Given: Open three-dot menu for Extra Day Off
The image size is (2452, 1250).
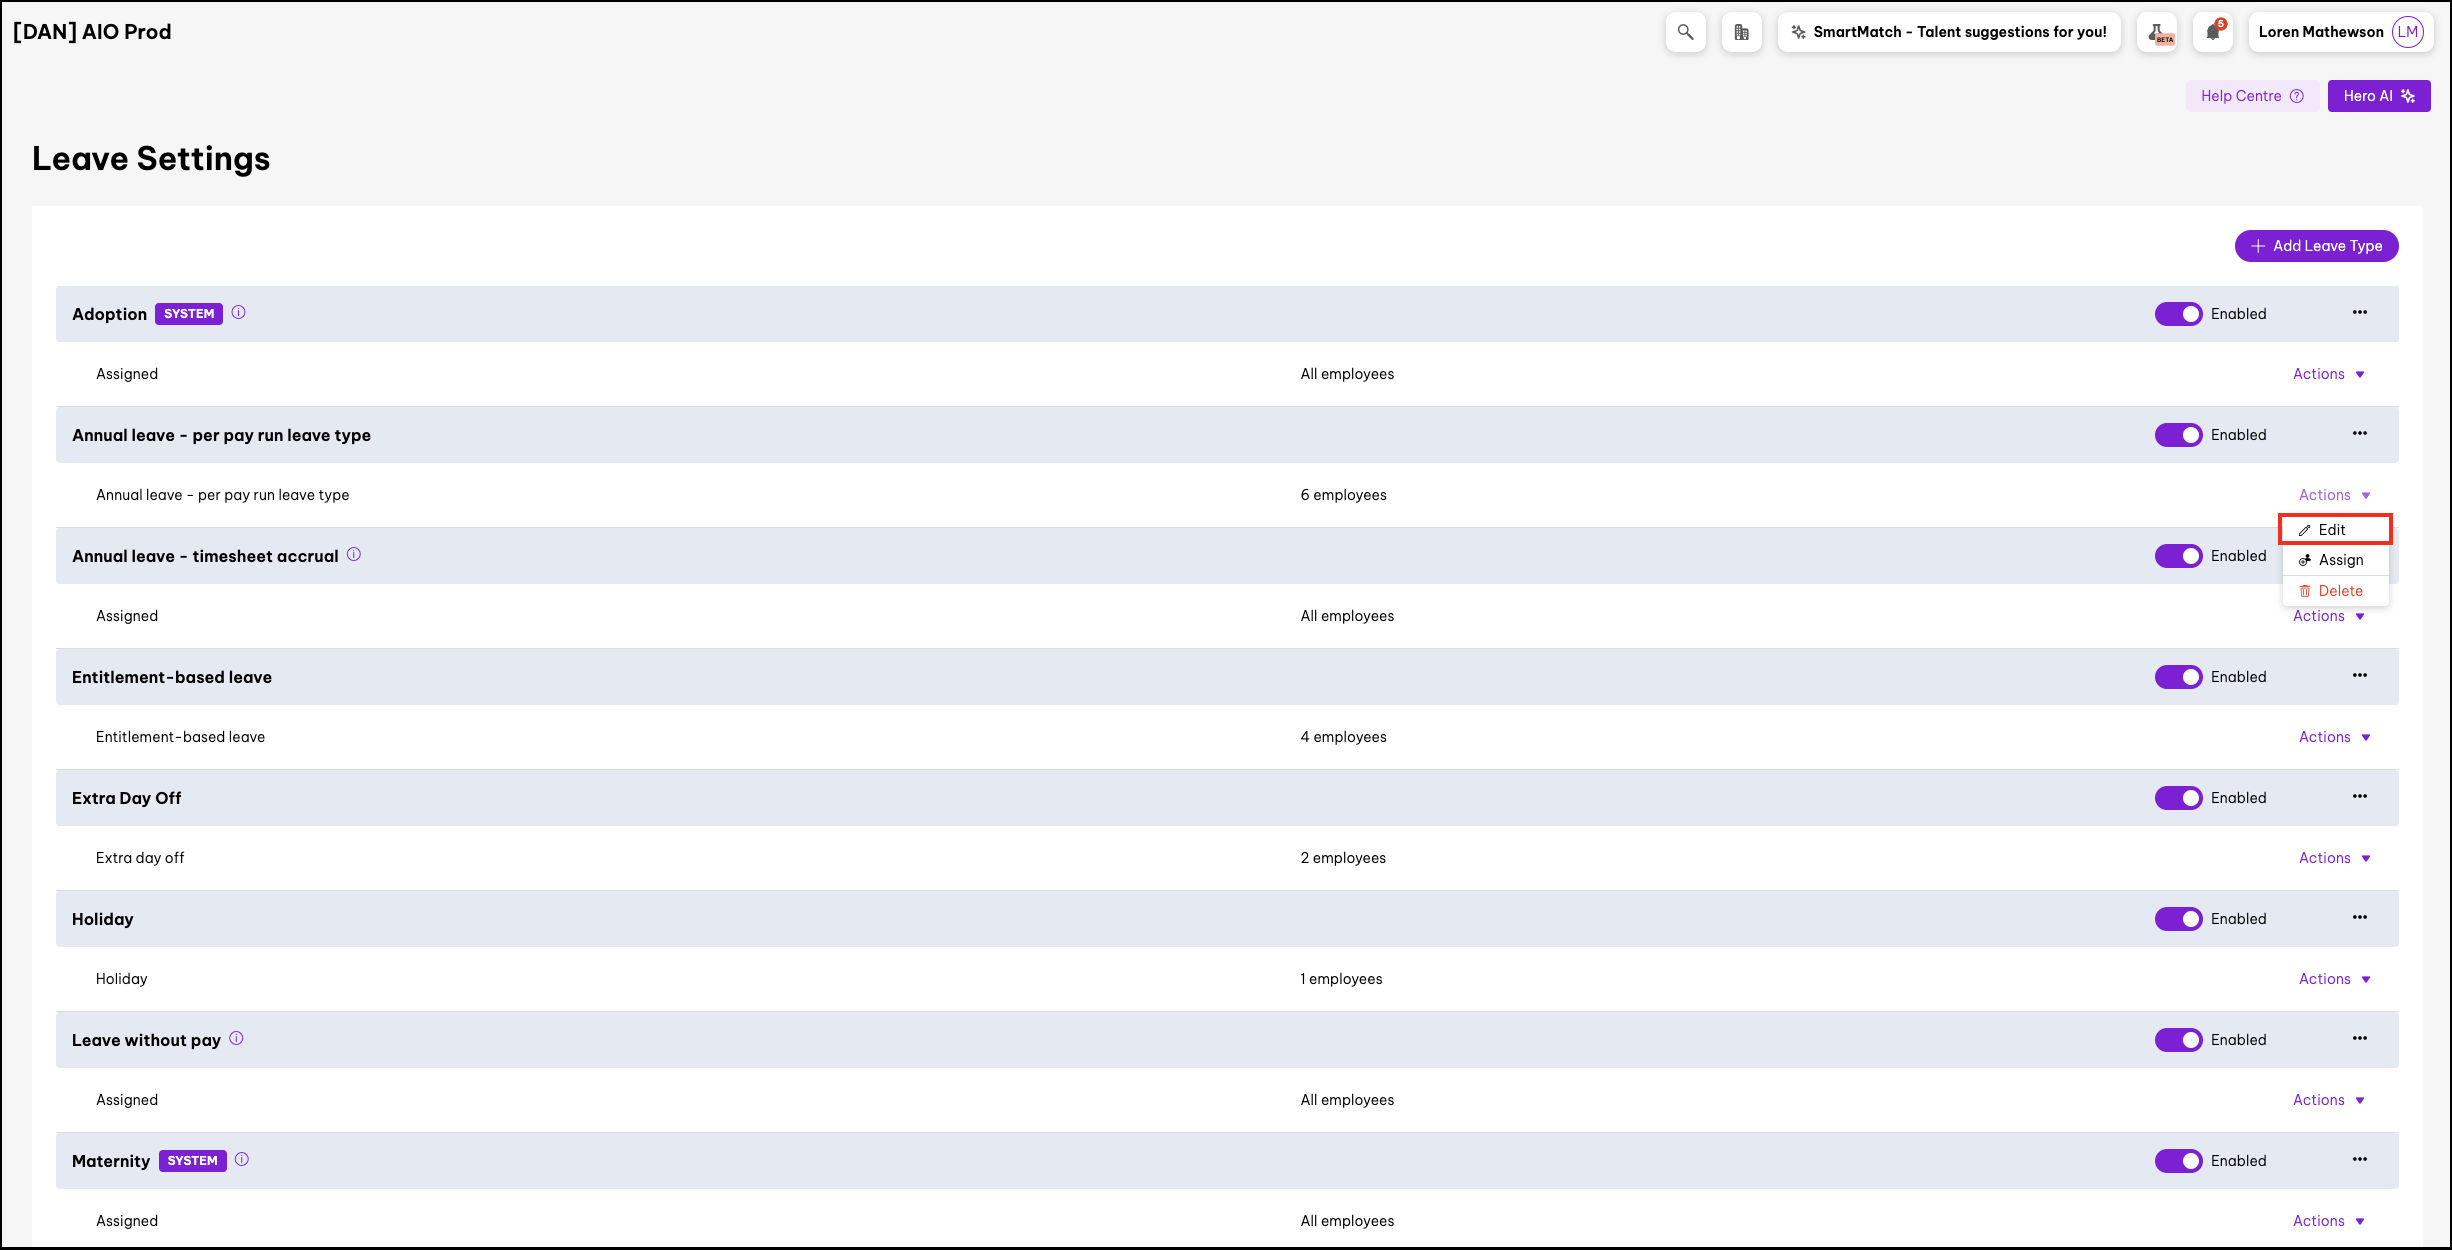Looking at the screenshot, I should click(2359, 796).
